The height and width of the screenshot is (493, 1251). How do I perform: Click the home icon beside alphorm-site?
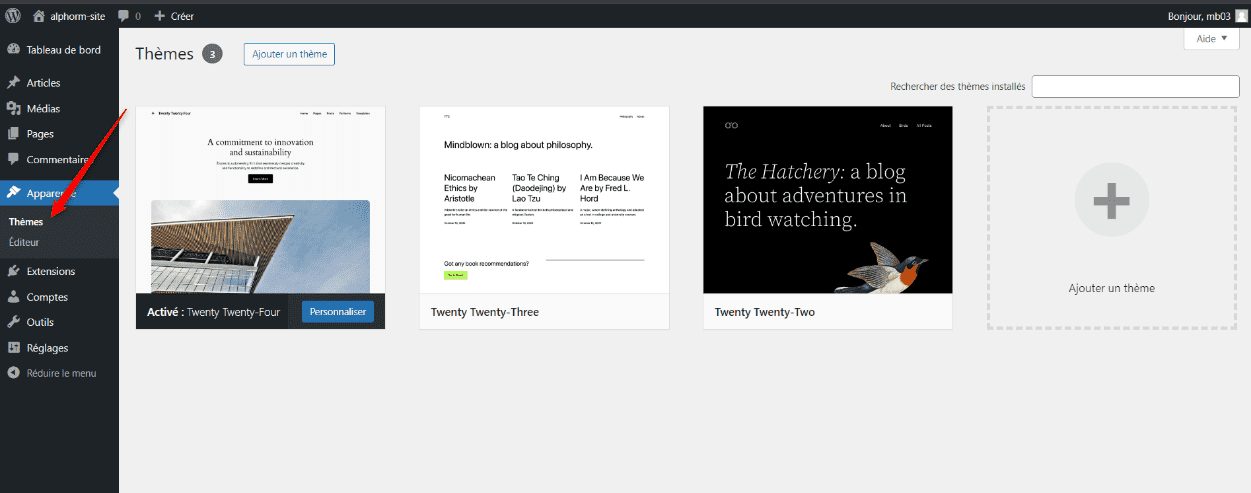(x=39, y=16)
